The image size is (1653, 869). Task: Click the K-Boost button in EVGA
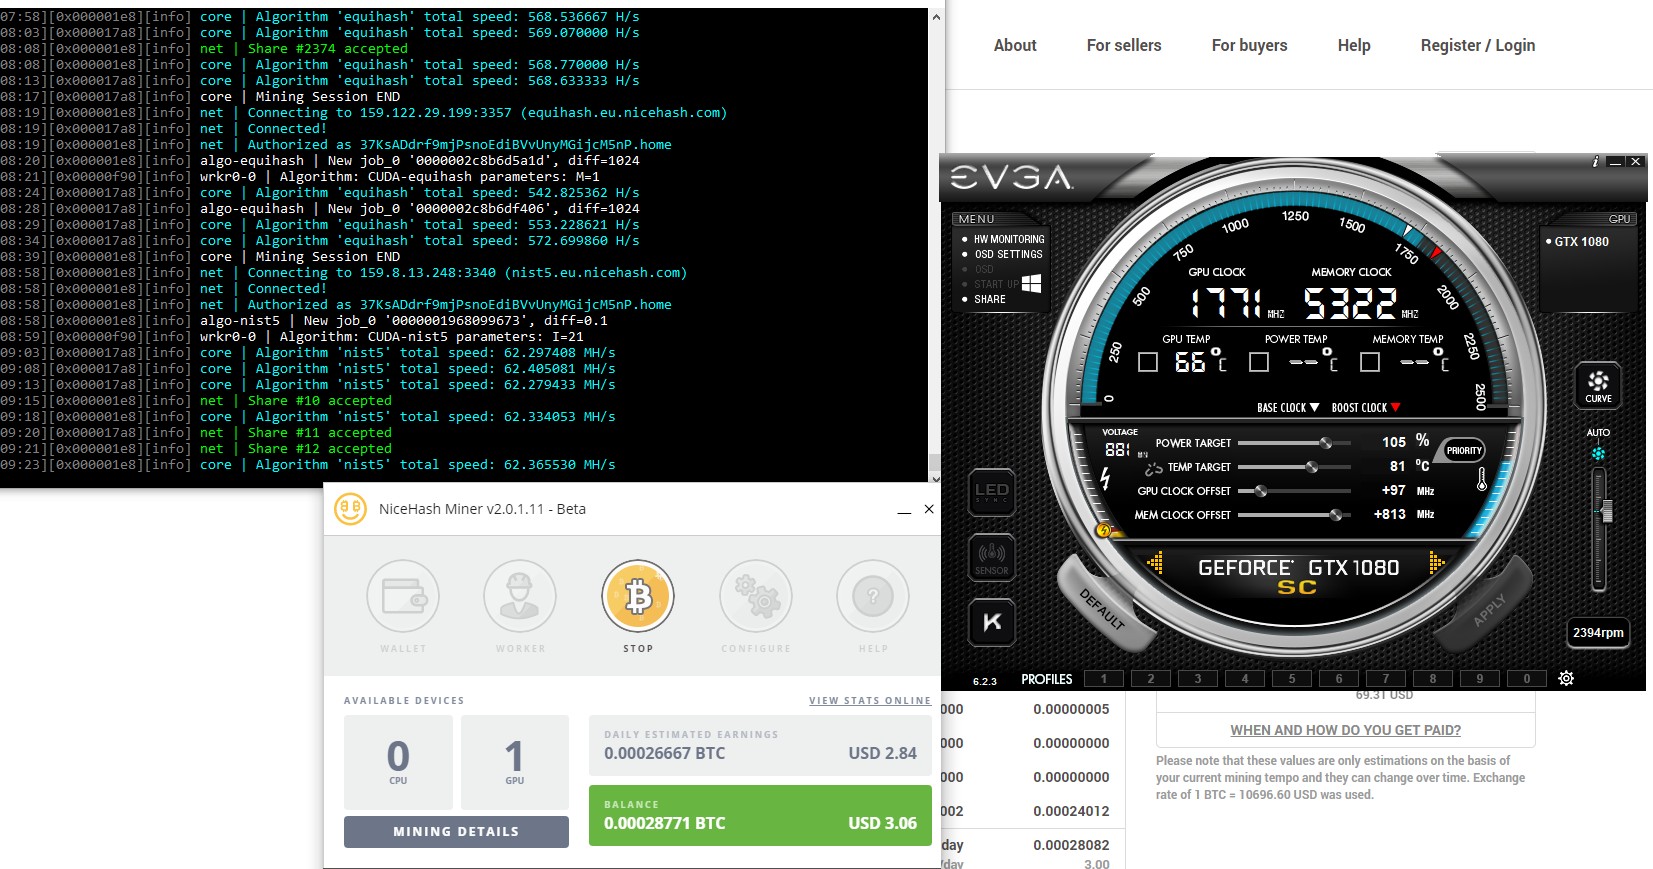pyautogui.click(x=991, y=622)
